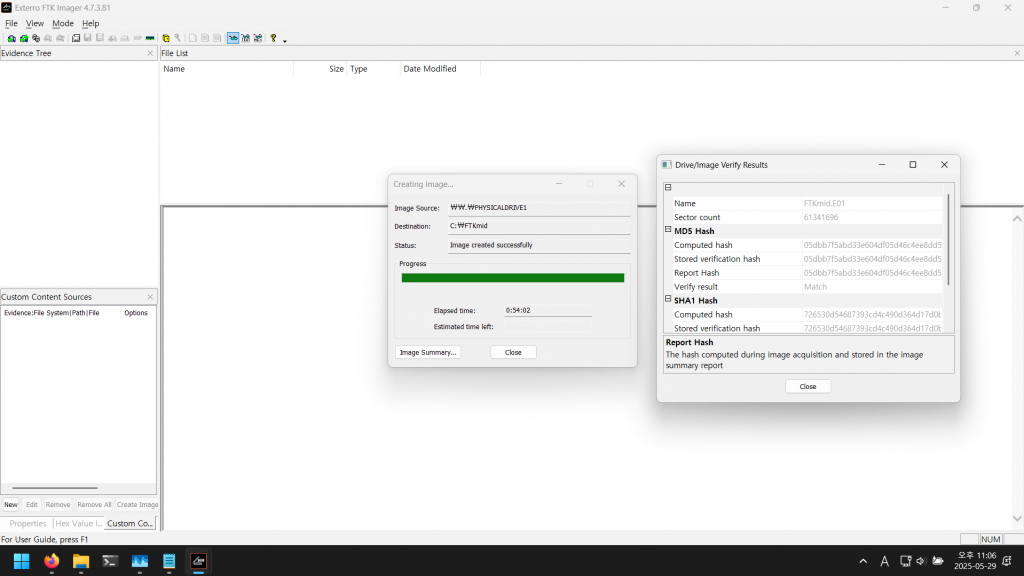The image size is (1024, 576).
Task: Toggle text view mode glasses icon
Action: pyautogui.click(x=246, y=39)
